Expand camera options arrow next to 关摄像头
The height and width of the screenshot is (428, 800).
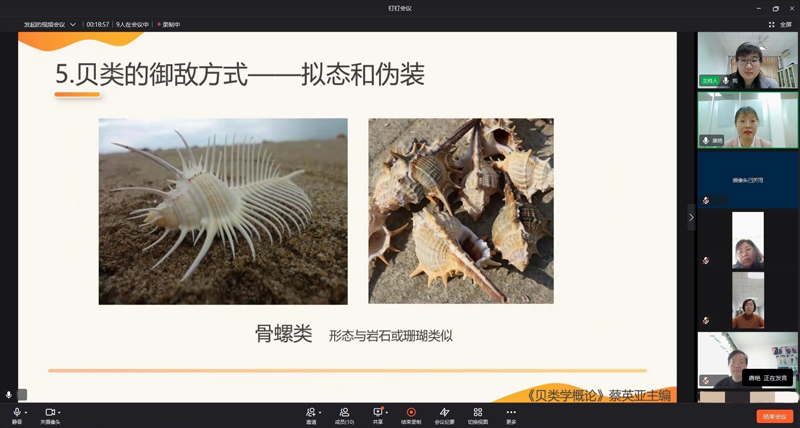(60, 412)
